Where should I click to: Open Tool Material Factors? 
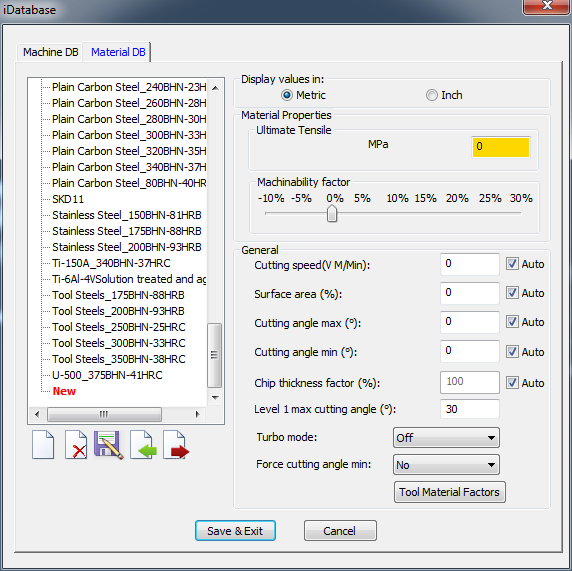pos(449,492)
